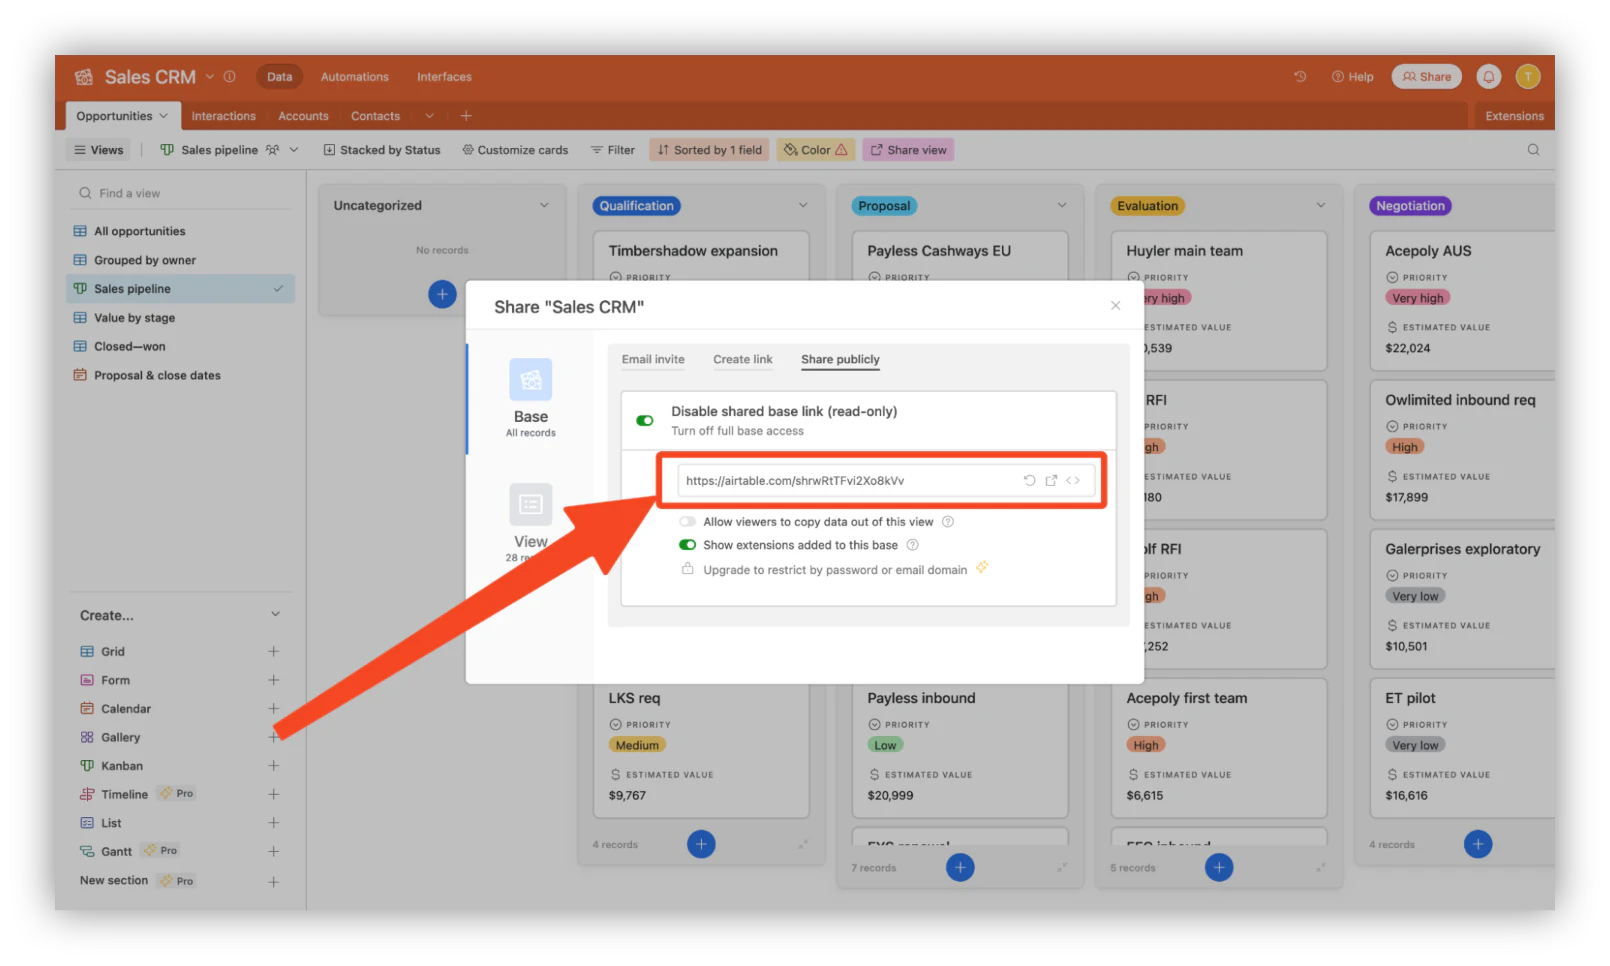
Task: Add a new table plus icon
Action: click(x=466, y=116)
